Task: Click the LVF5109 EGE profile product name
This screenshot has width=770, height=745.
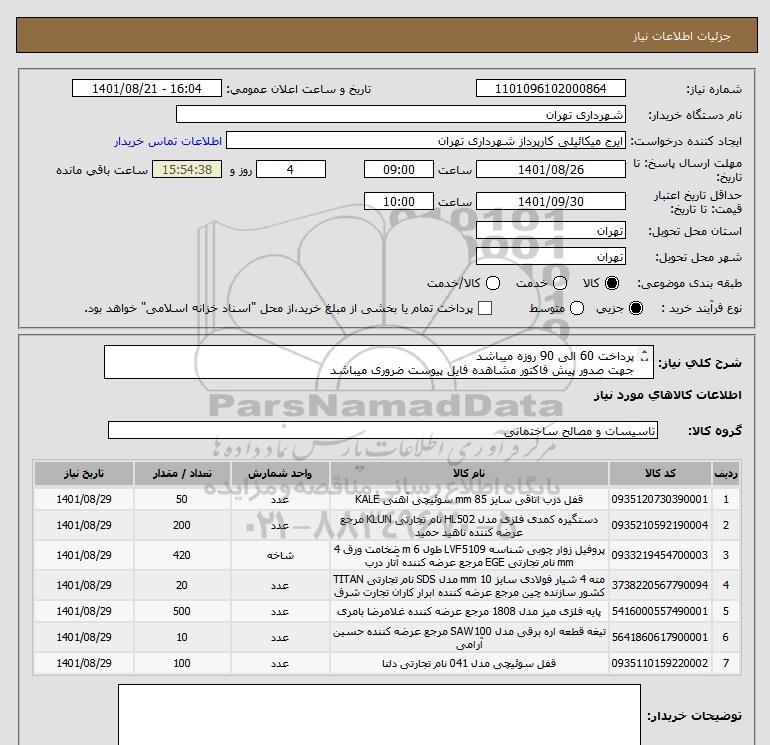Action: 469,555
